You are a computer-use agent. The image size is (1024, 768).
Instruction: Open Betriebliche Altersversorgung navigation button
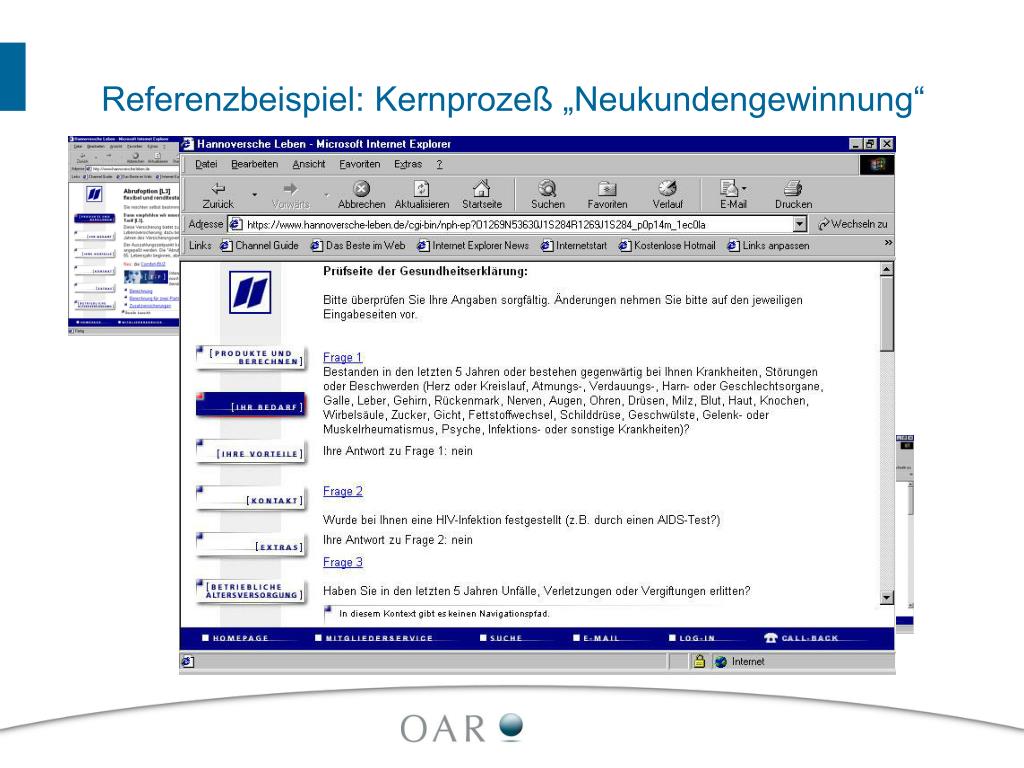point(250,591)
